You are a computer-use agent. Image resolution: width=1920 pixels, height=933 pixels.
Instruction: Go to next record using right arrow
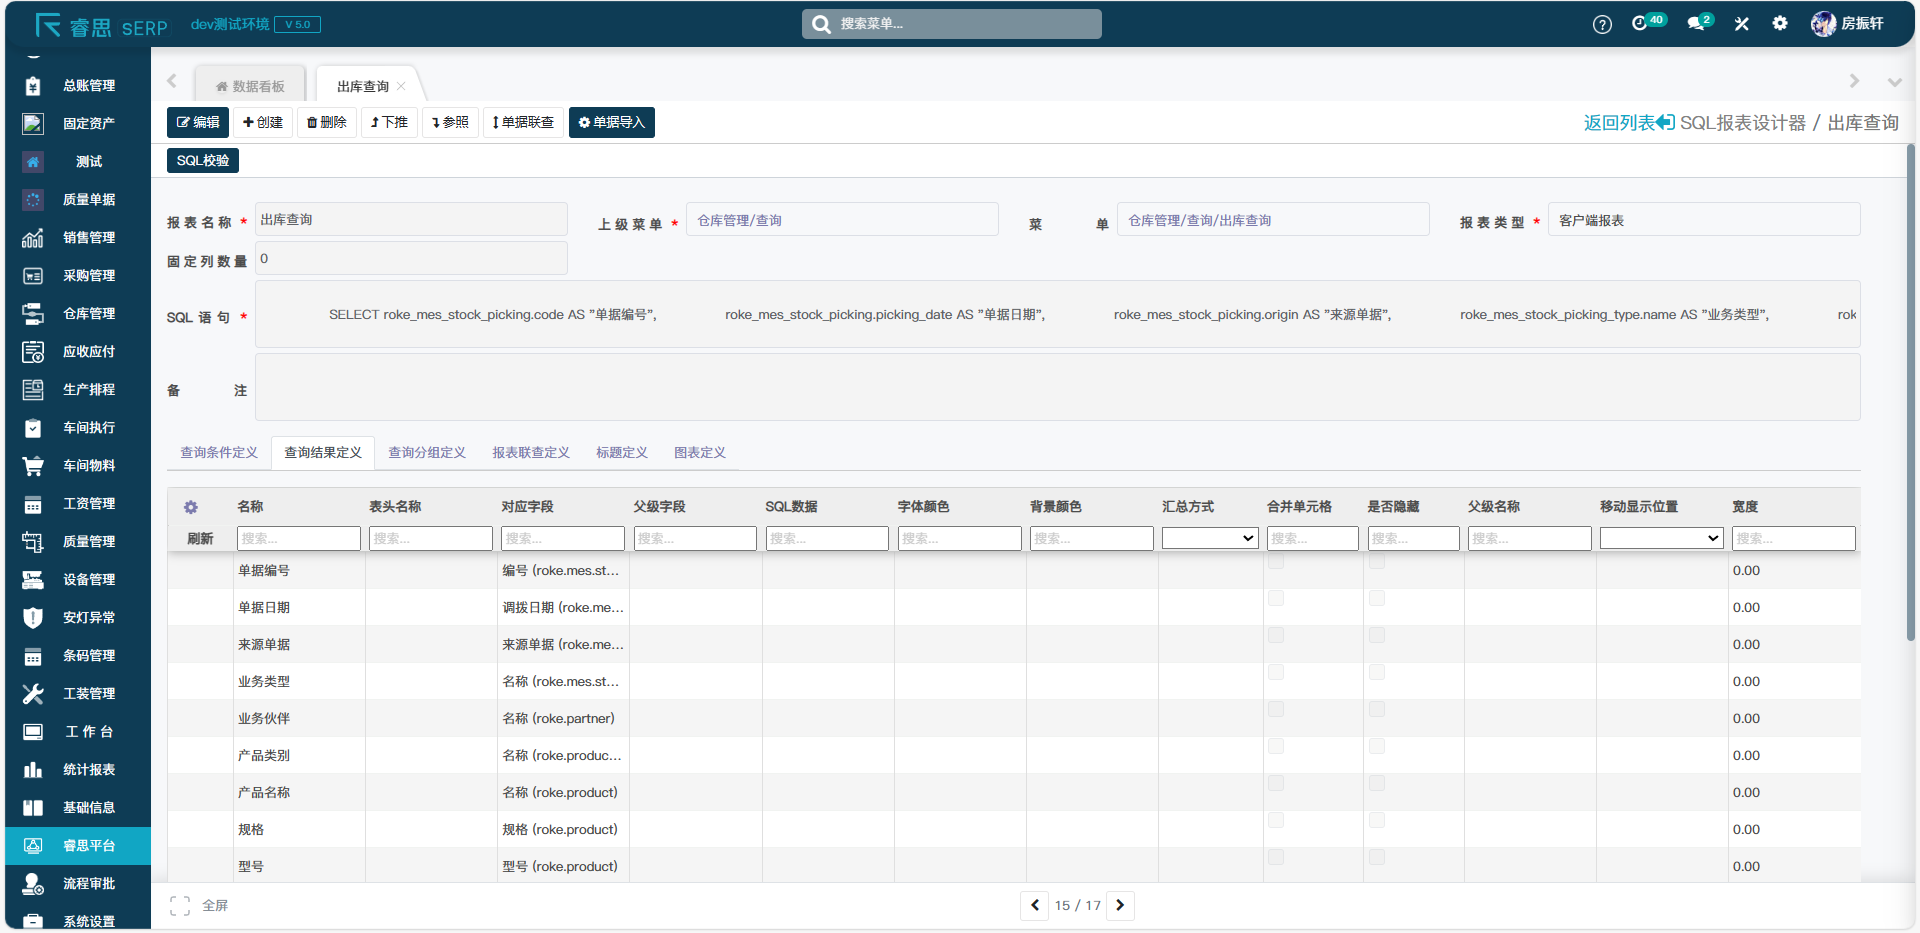(x=1120, y=906)
